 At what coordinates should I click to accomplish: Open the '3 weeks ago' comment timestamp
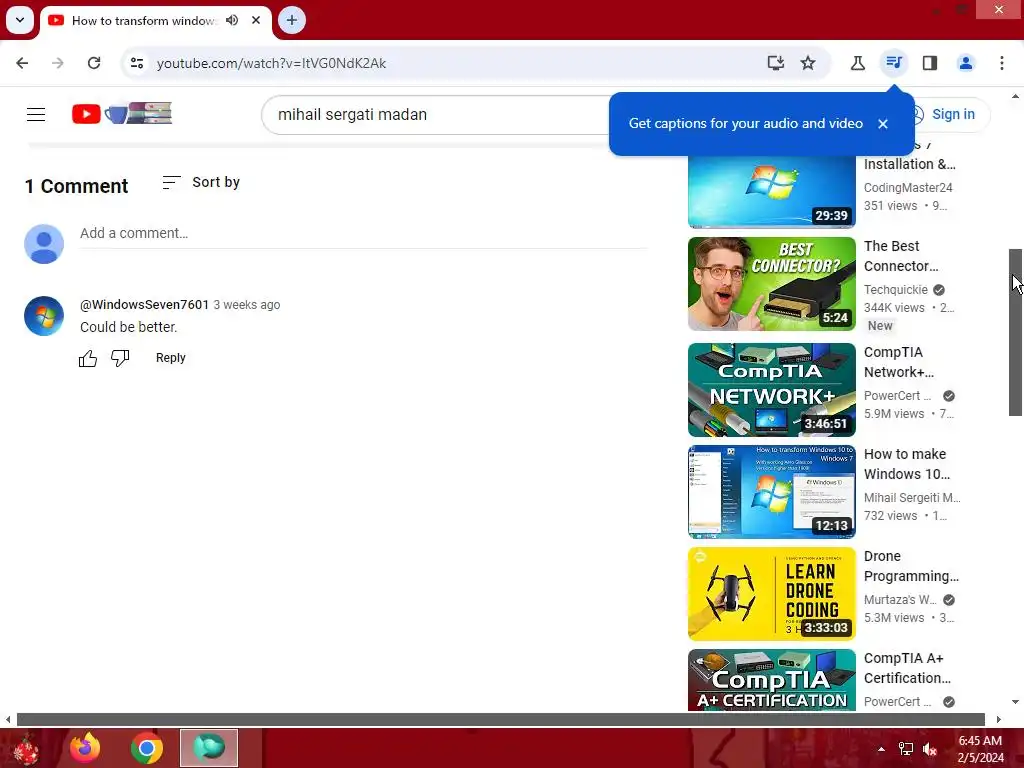(x=247, y=305)
